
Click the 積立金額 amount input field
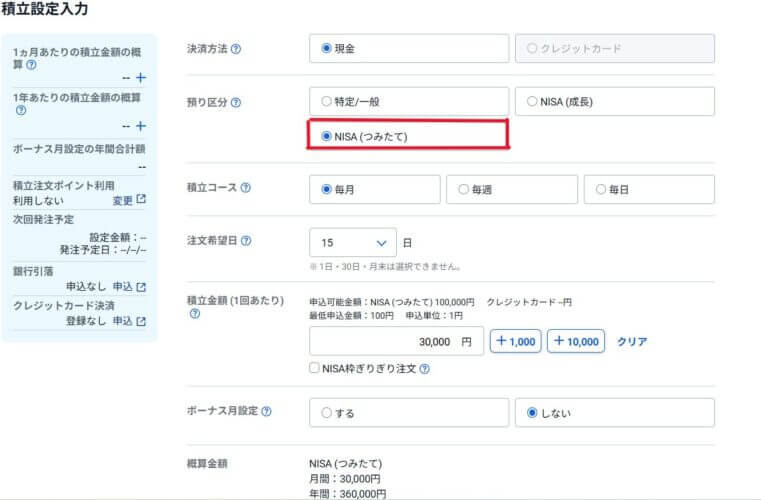(396, 342)
